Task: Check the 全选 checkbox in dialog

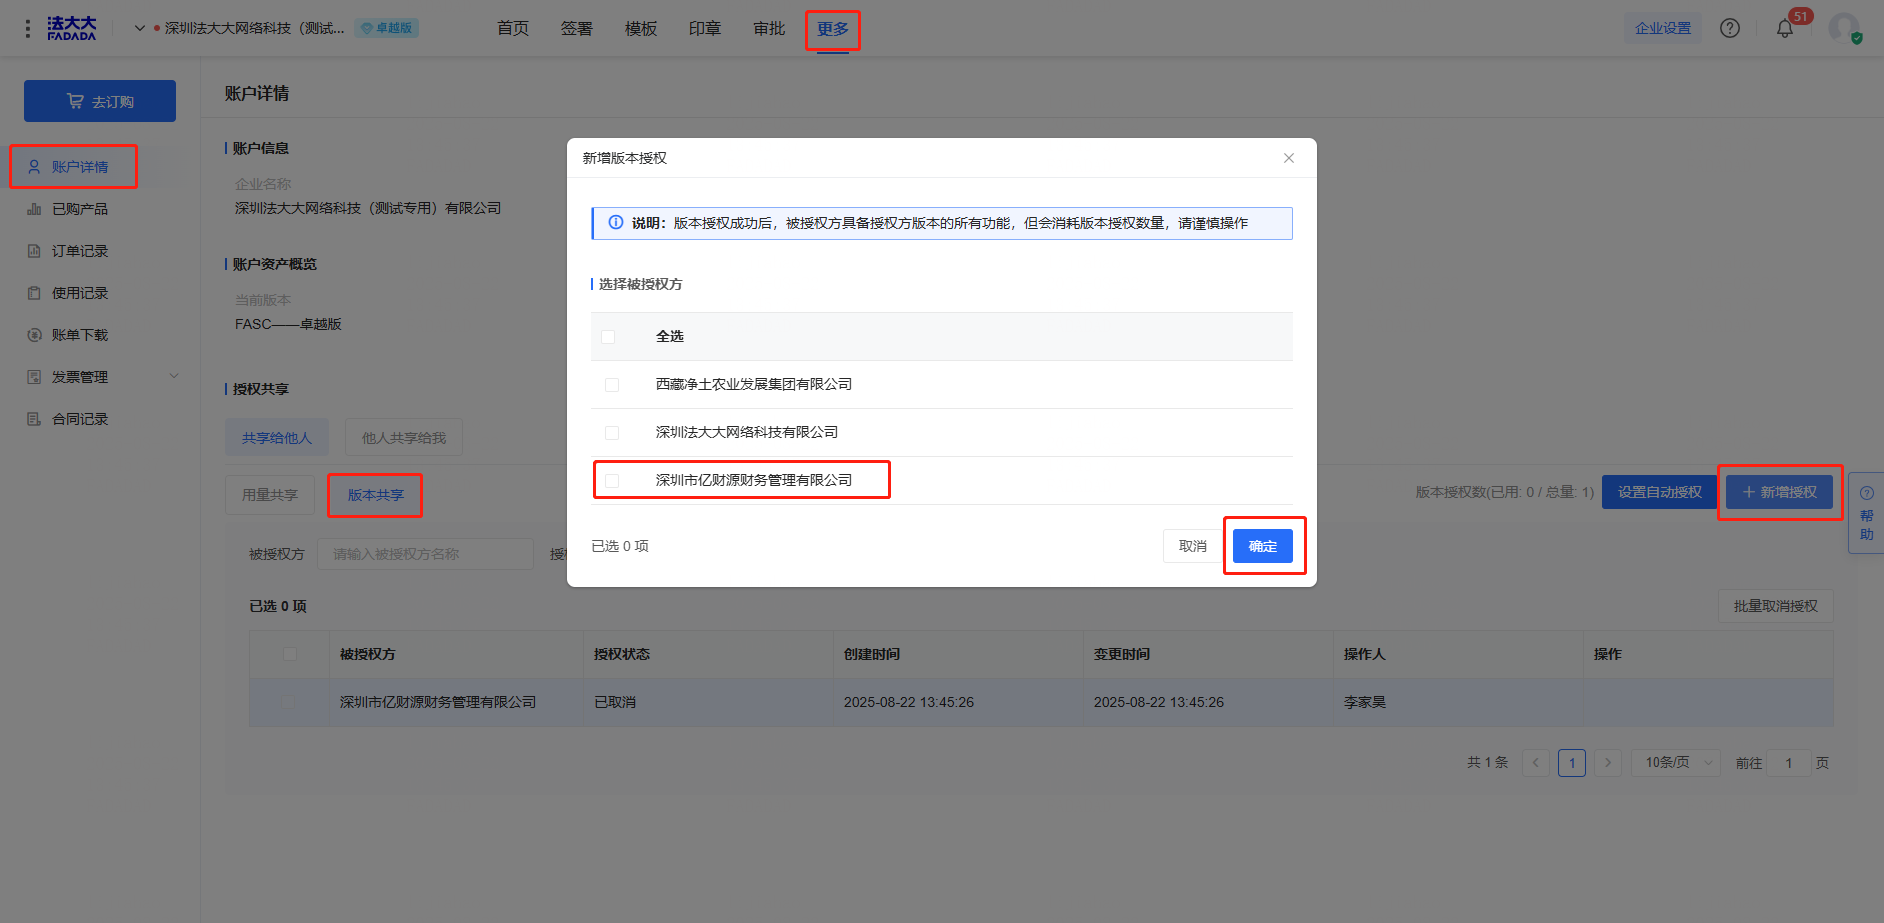Action: [x=608, y=337]
